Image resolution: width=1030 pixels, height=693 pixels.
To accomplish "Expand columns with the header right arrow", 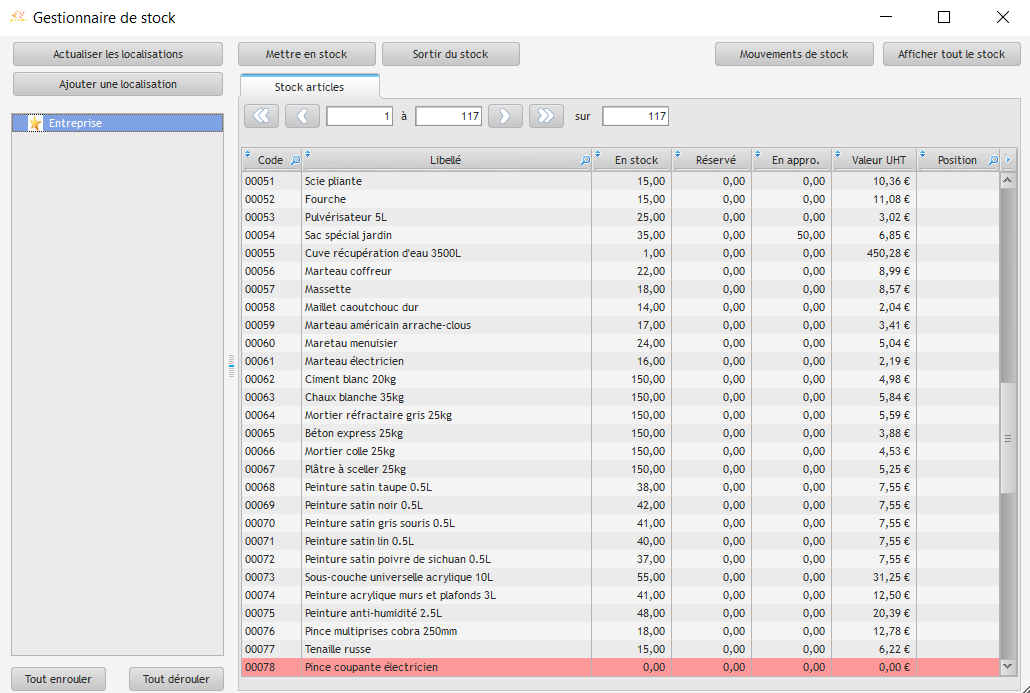I will 1008,160.
